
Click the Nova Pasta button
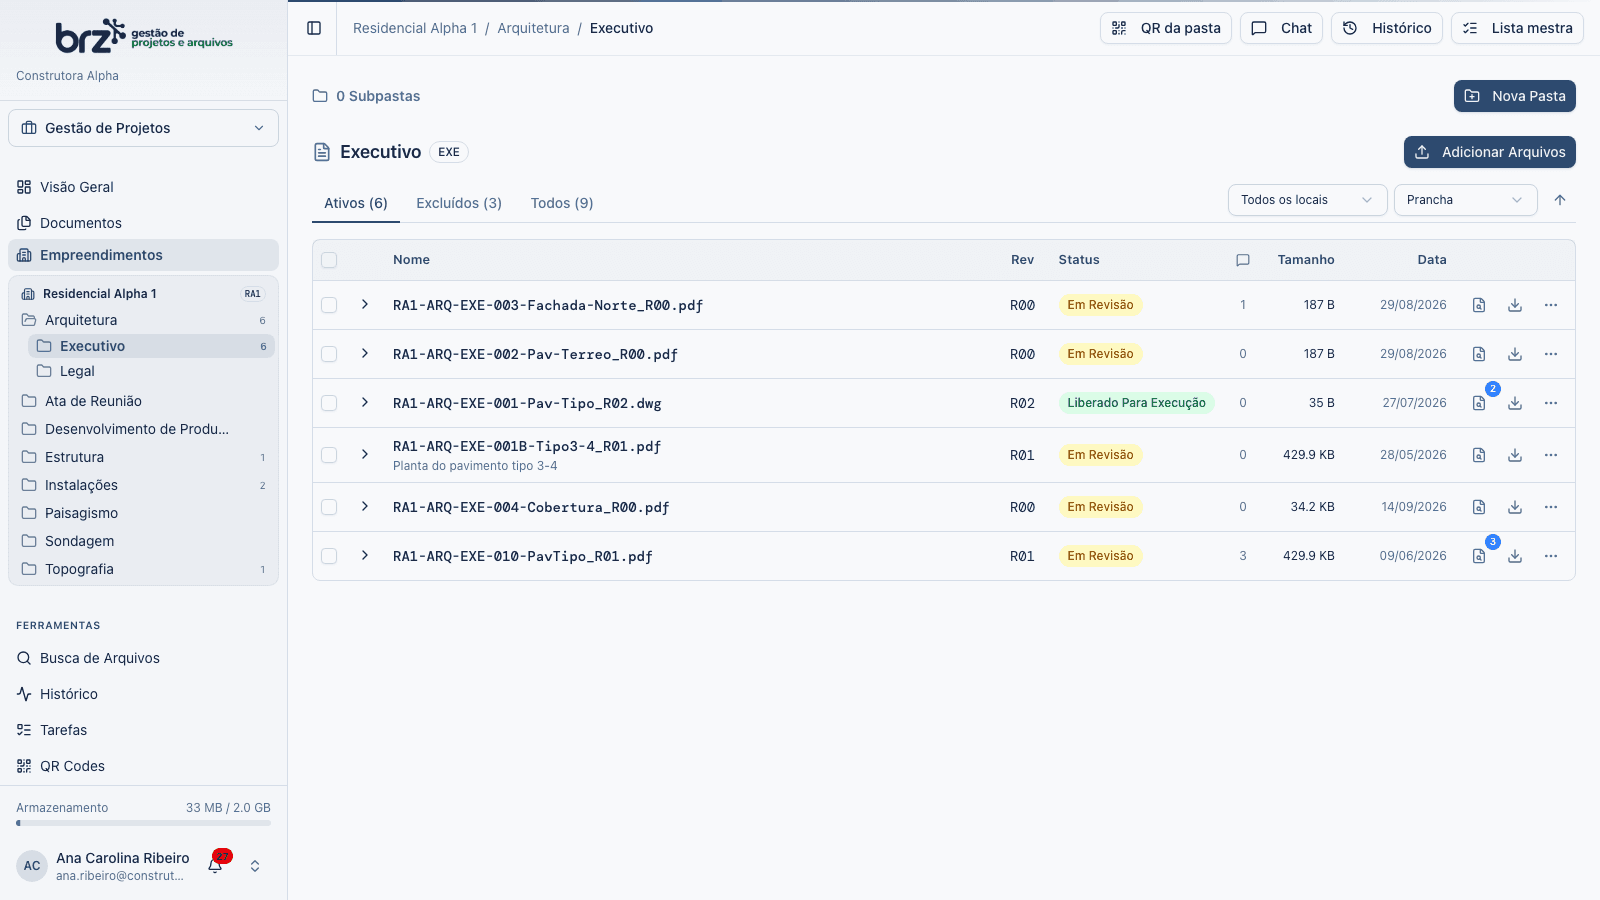1515,96
